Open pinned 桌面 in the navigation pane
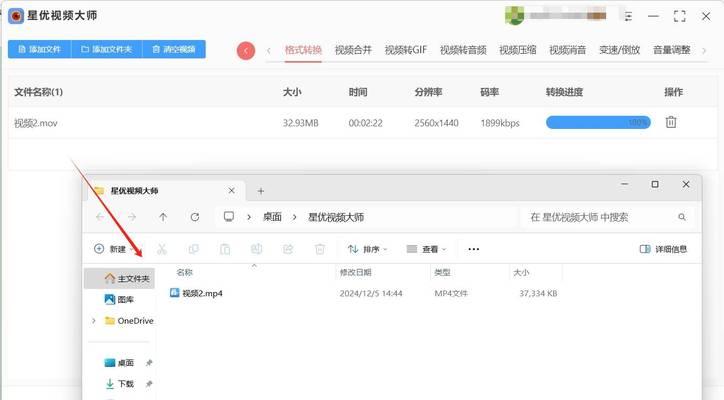Screen dimensions: 724x400 [120, 363]
